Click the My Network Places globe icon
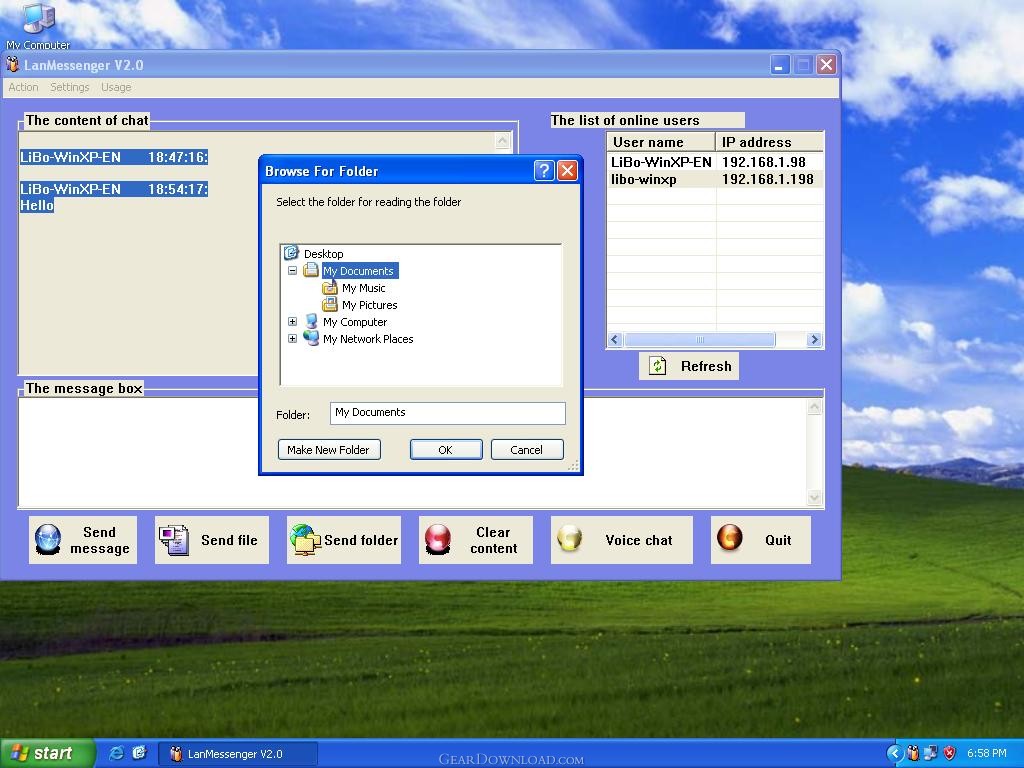Screen dimensions: 1024x768 point(311,338)
